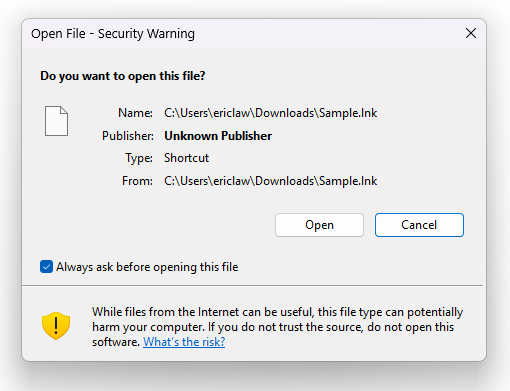
Task: Click the yellow warning shield icon
Action: 56,326
